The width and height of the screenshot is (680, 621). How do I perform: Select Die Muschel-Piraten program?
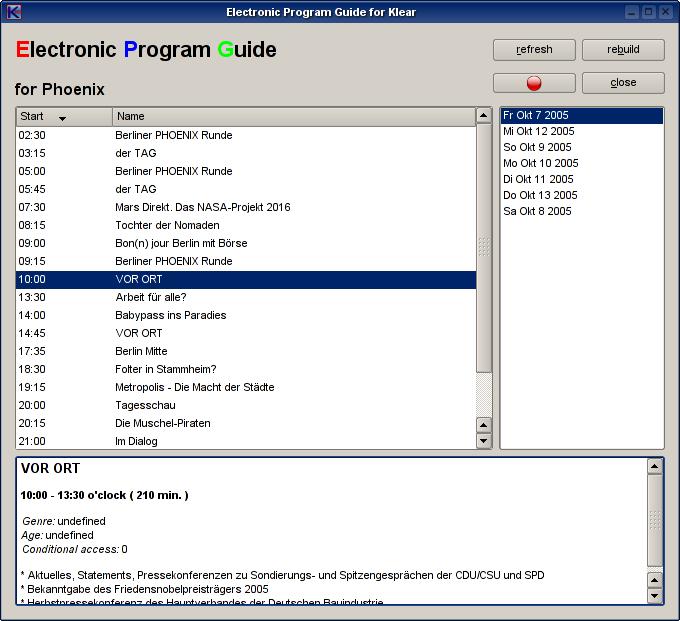(x=246, y=423)
